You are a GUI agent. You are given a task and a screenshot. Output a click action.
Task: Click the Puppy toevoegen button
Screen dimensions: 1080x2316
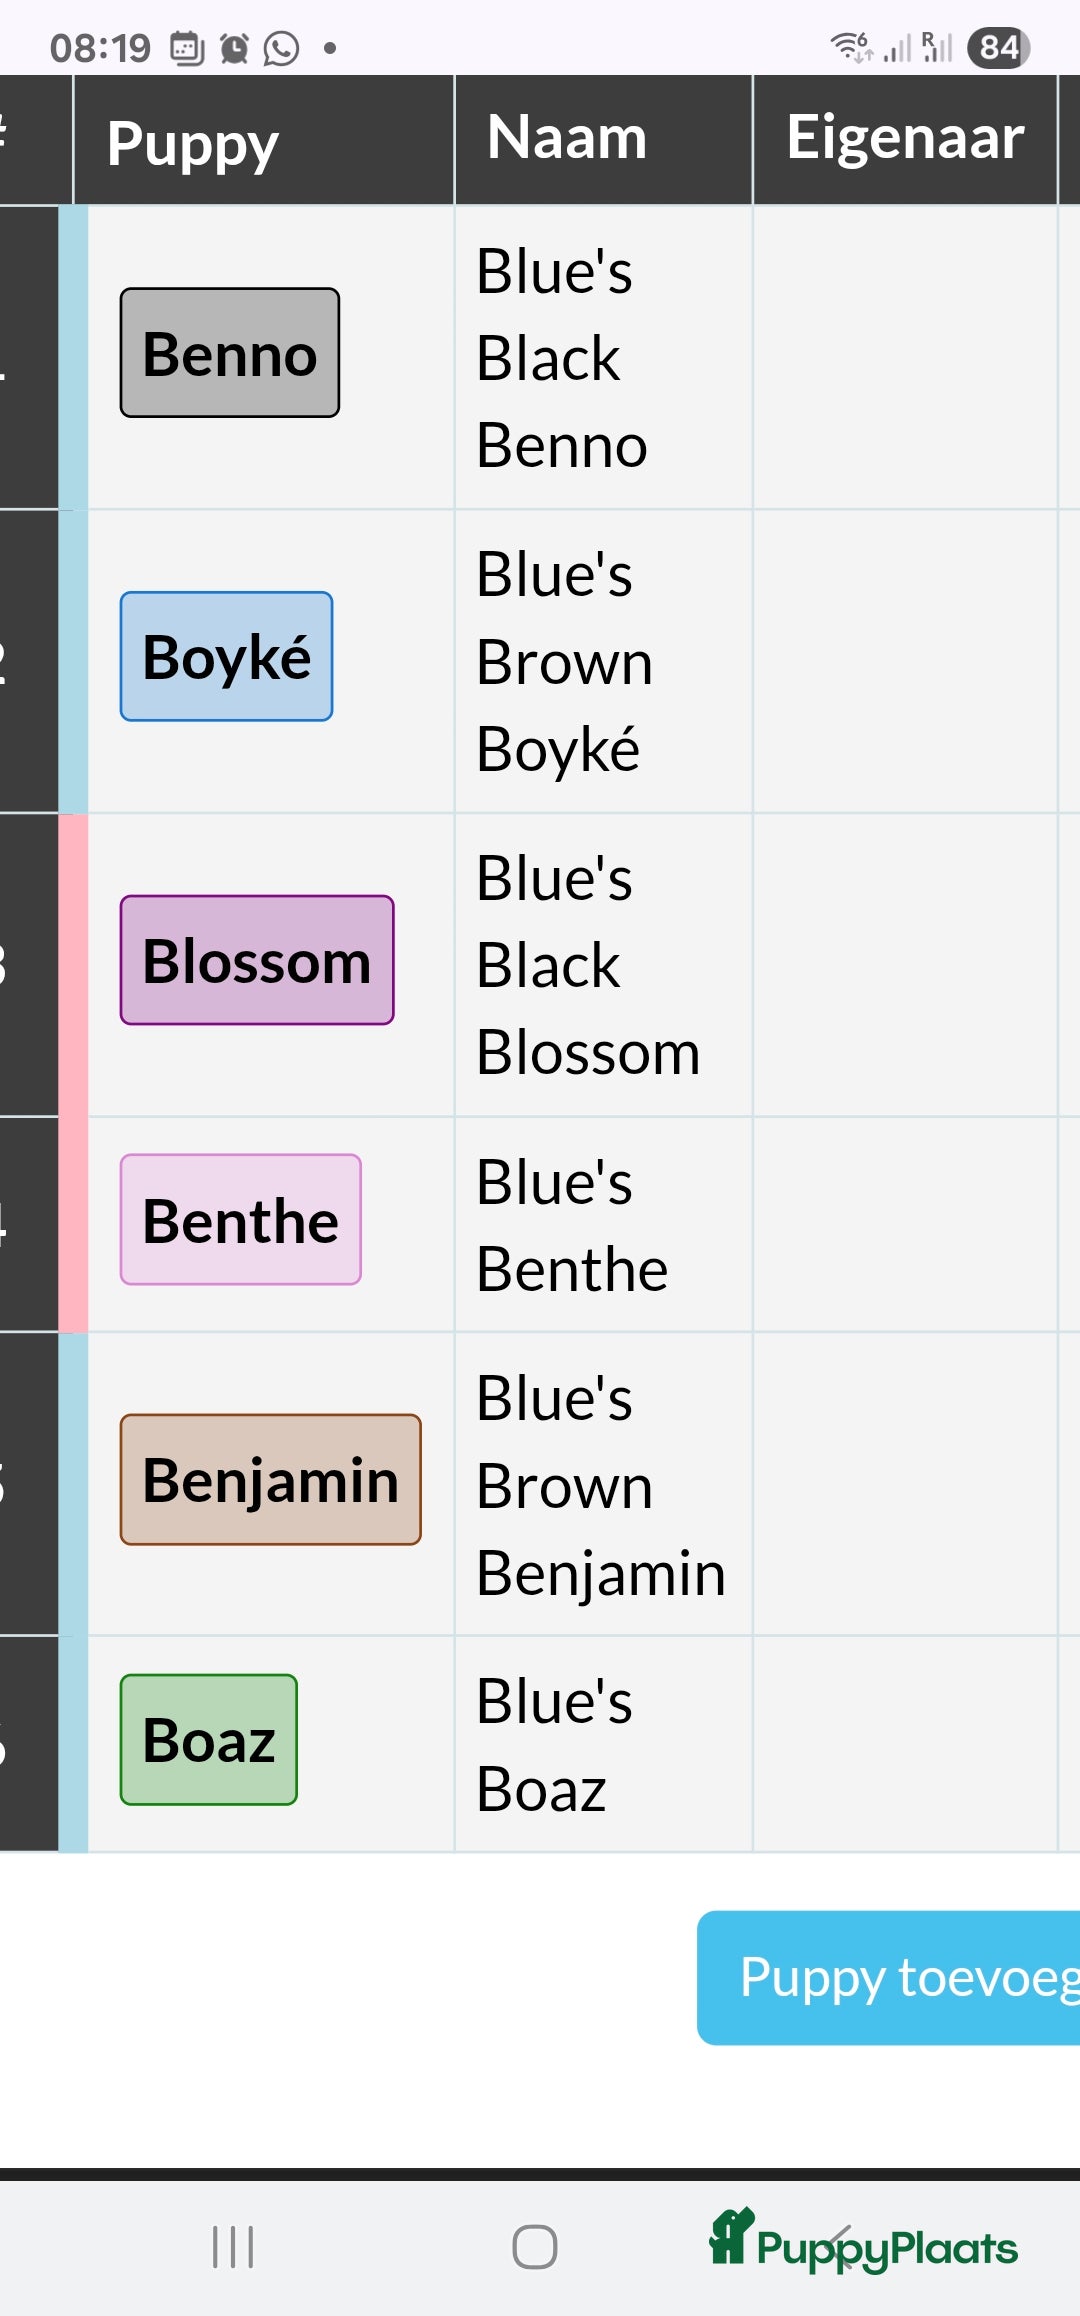click(x=889, y=1978)
